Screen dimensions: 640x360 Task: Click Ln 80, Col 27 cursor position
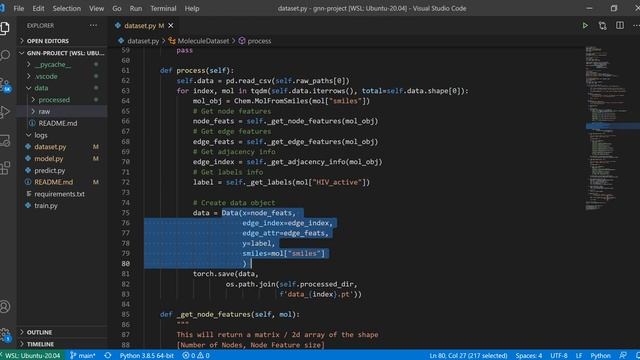(468, 356)
